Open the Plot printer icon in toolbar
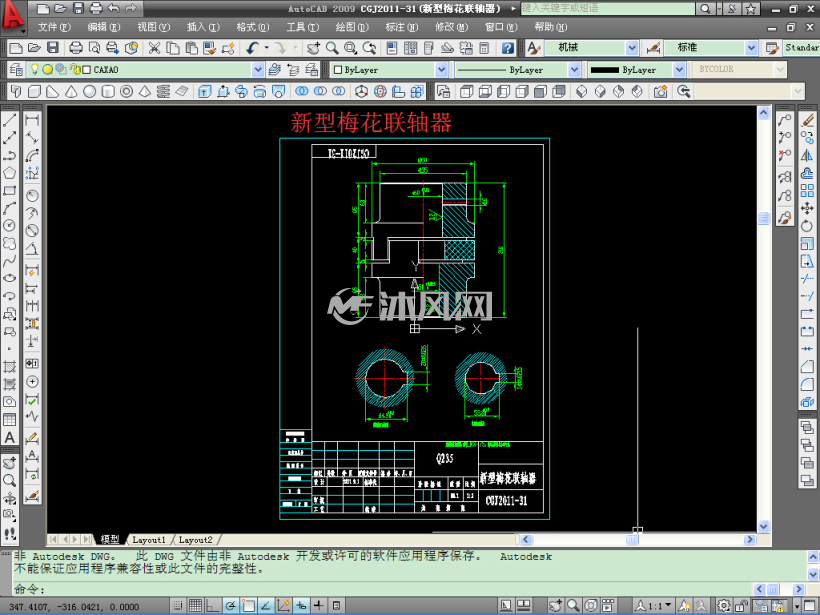The image size is (820, 615). [76, 48]
